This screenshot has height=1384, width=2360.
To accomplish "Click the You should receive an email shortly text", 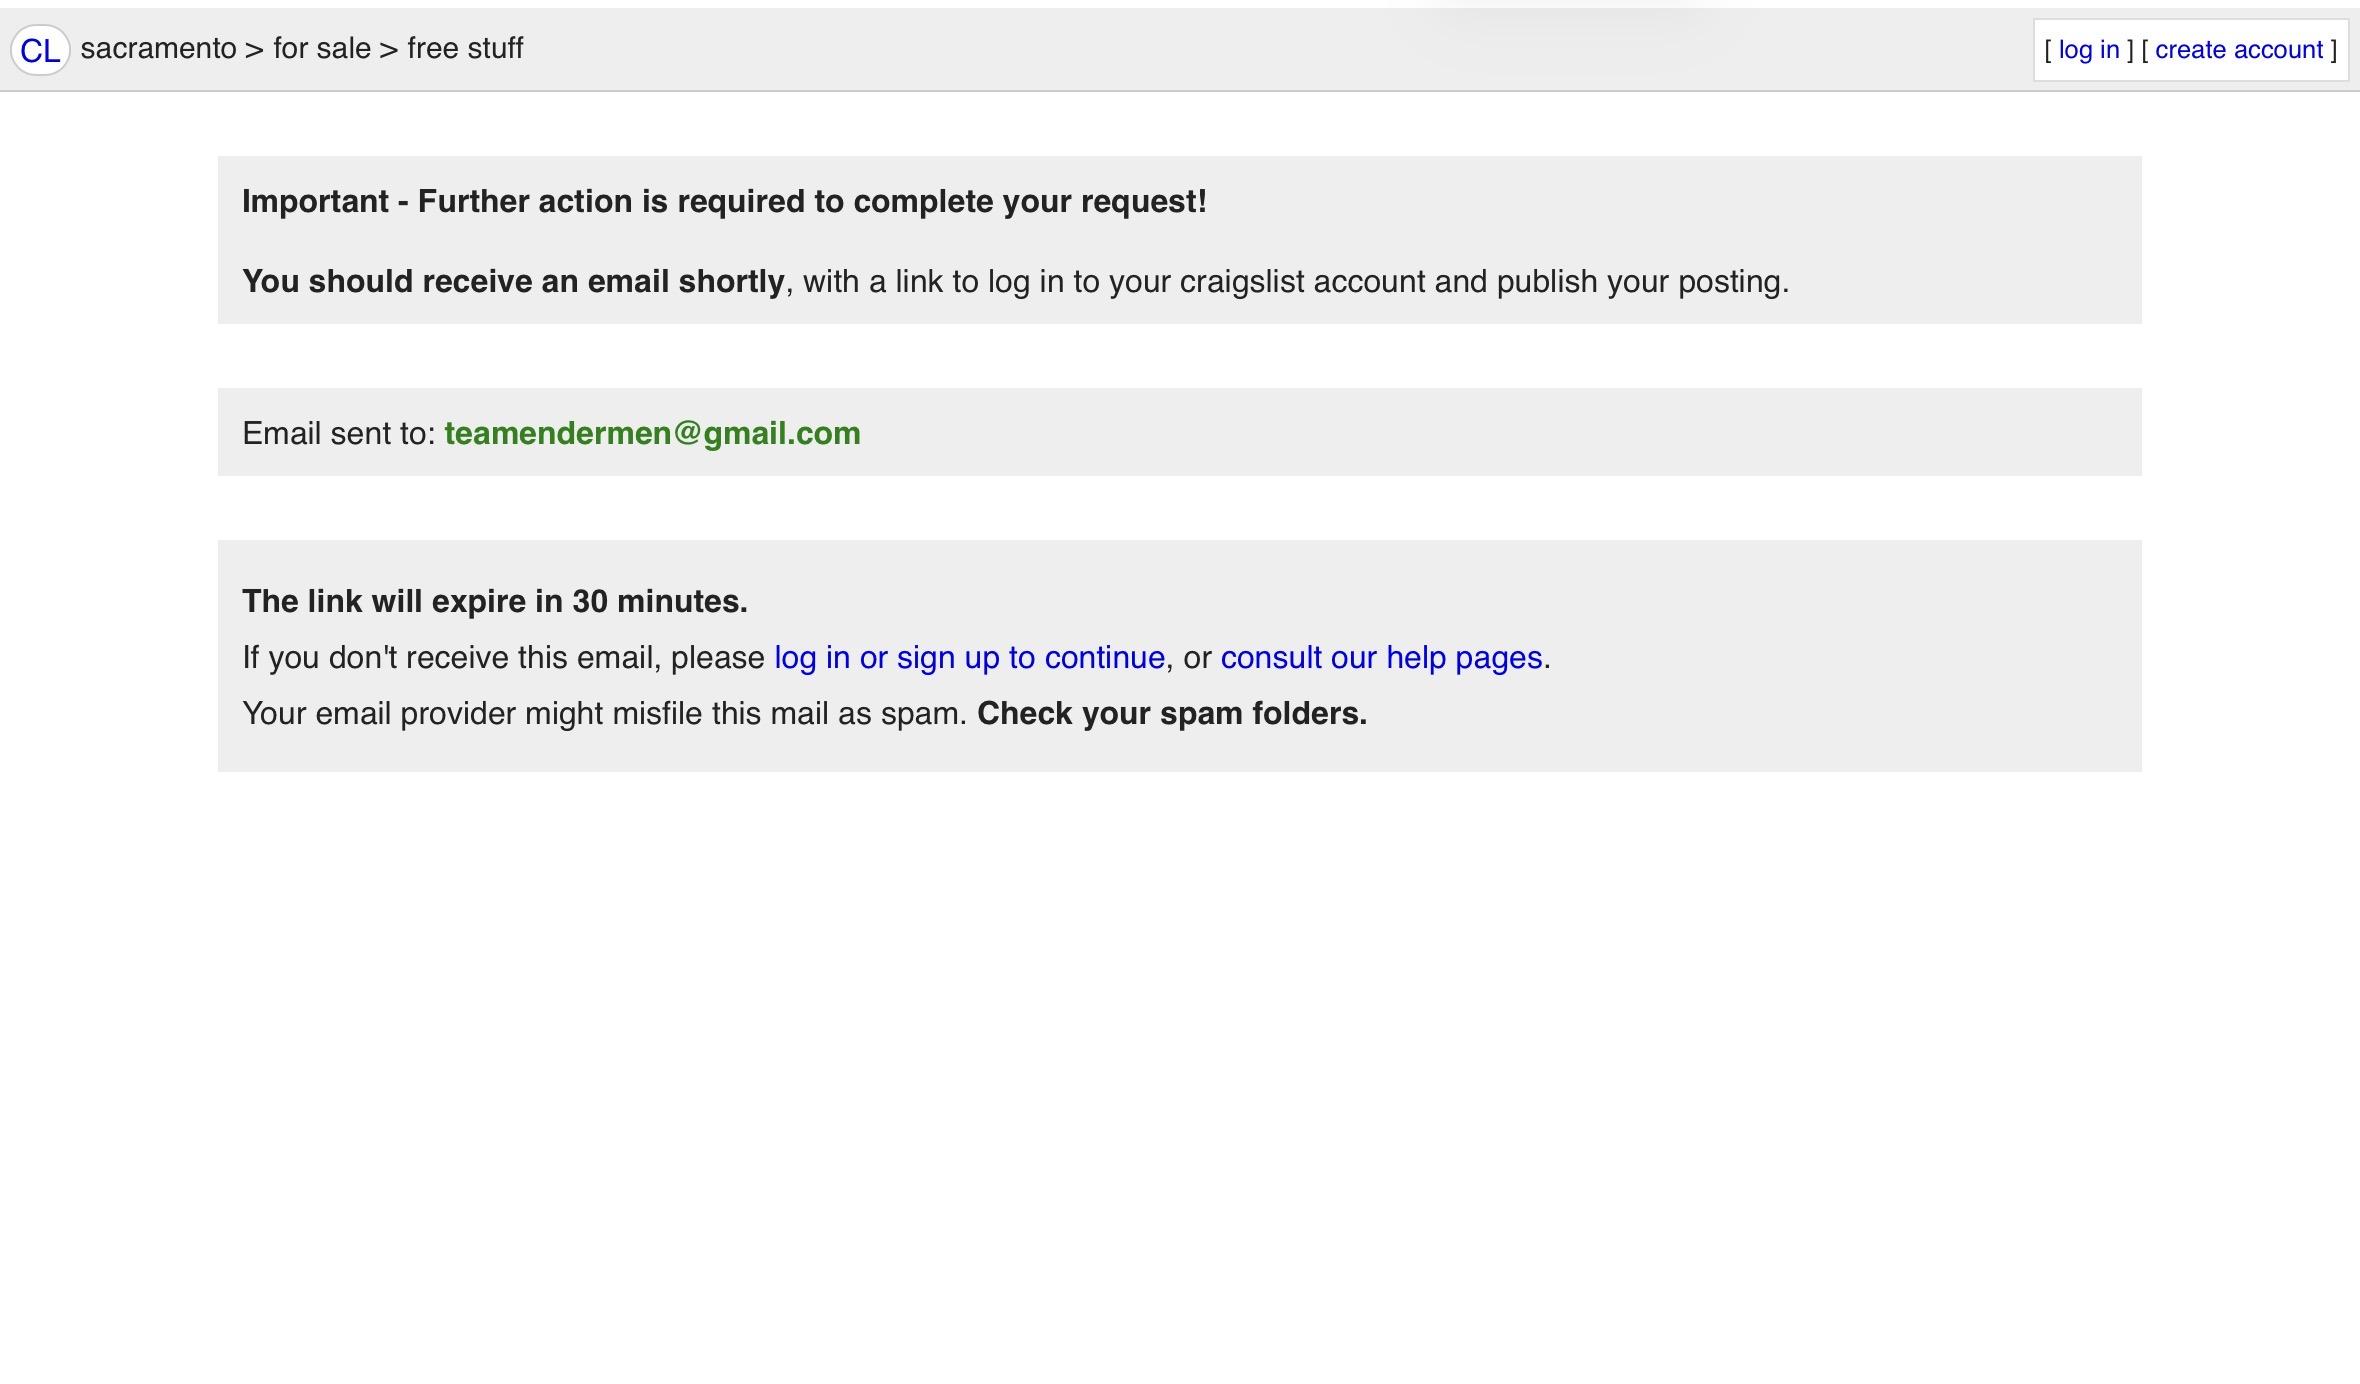I will [x=513, y=281].
